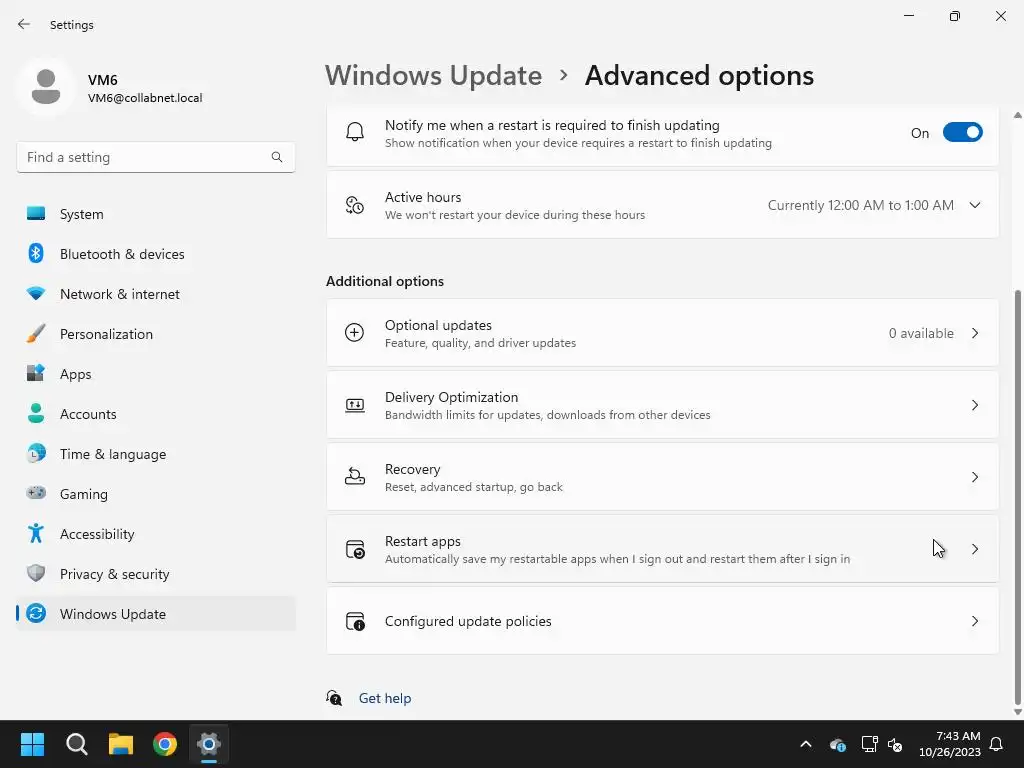
Task: Click the Accounts person icon
Action: pos(36,413)
